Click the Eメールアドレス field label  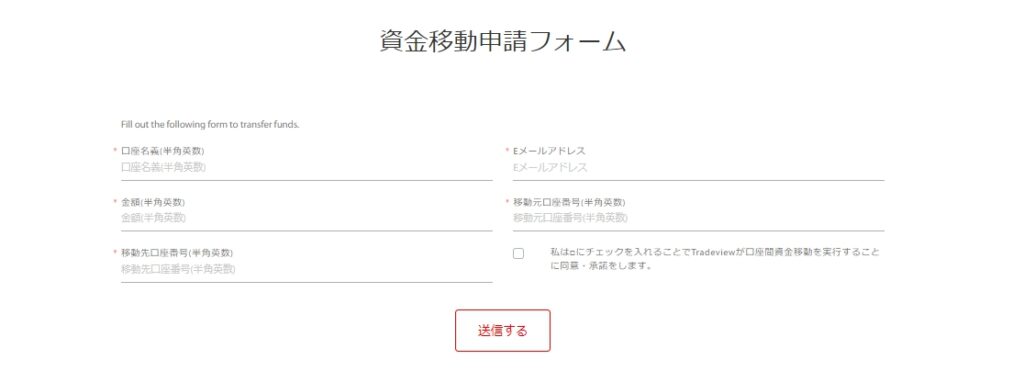click(x=549, y=151)
